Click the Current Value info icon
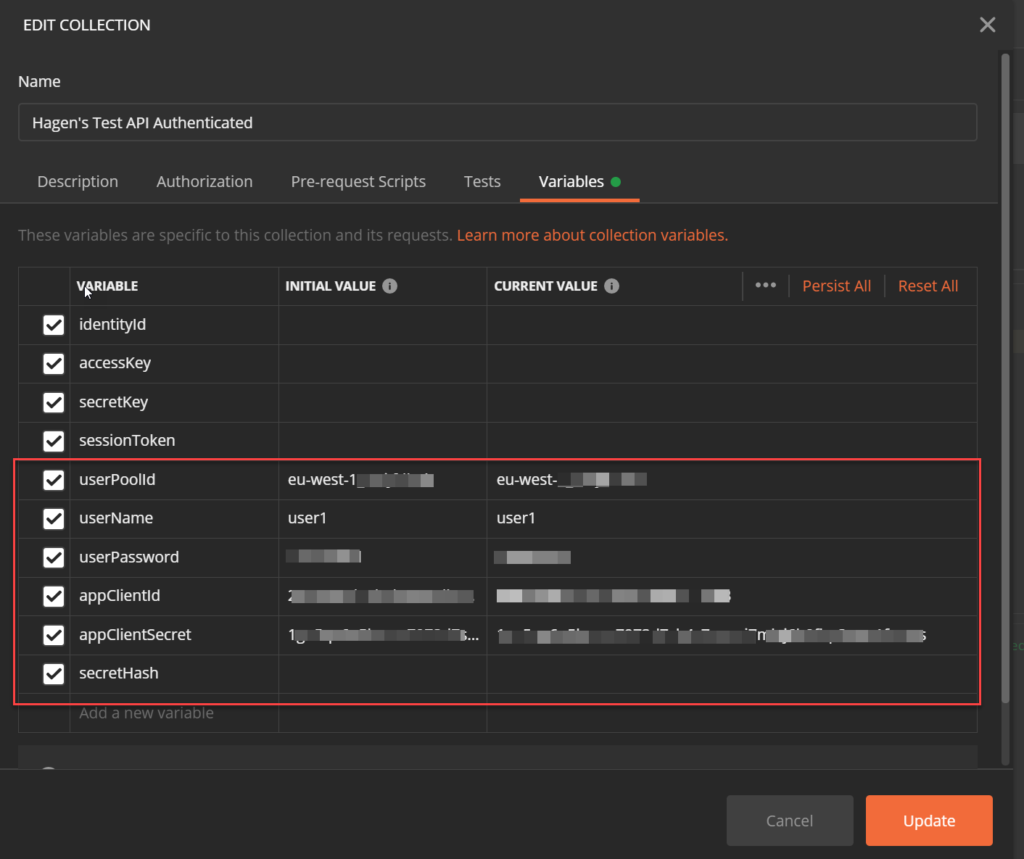Image resolution: width=1024 pixels, height=859 pixels. click(x=611, y=286)
